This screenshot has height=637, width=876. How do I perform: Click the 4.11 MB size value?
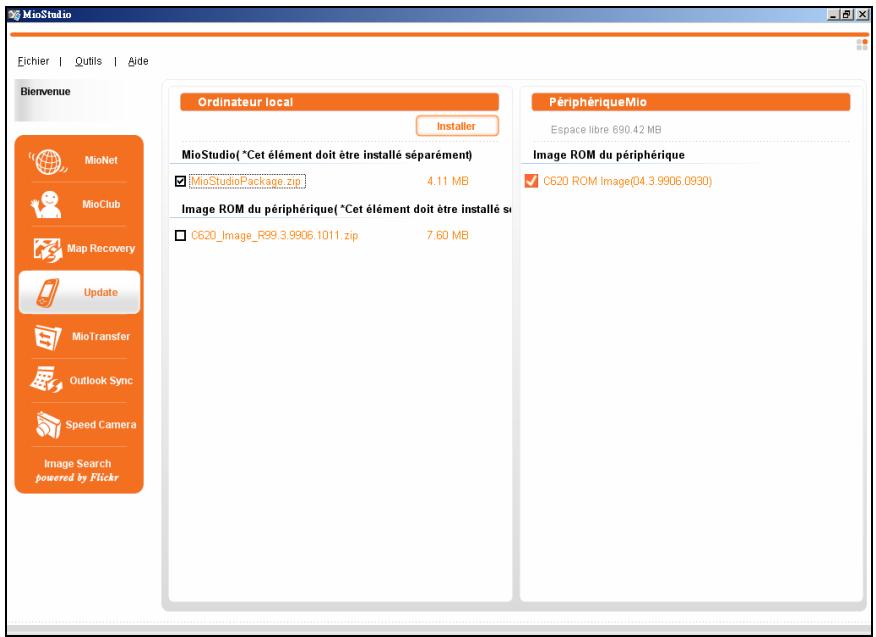click(x=447, y=181)
